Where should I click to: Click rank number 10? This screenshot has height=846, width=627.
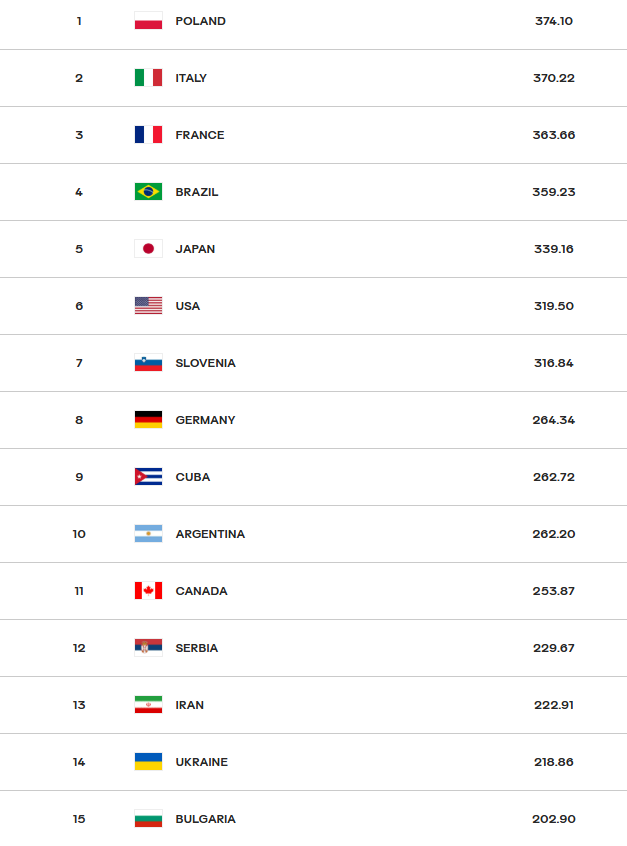79,534
